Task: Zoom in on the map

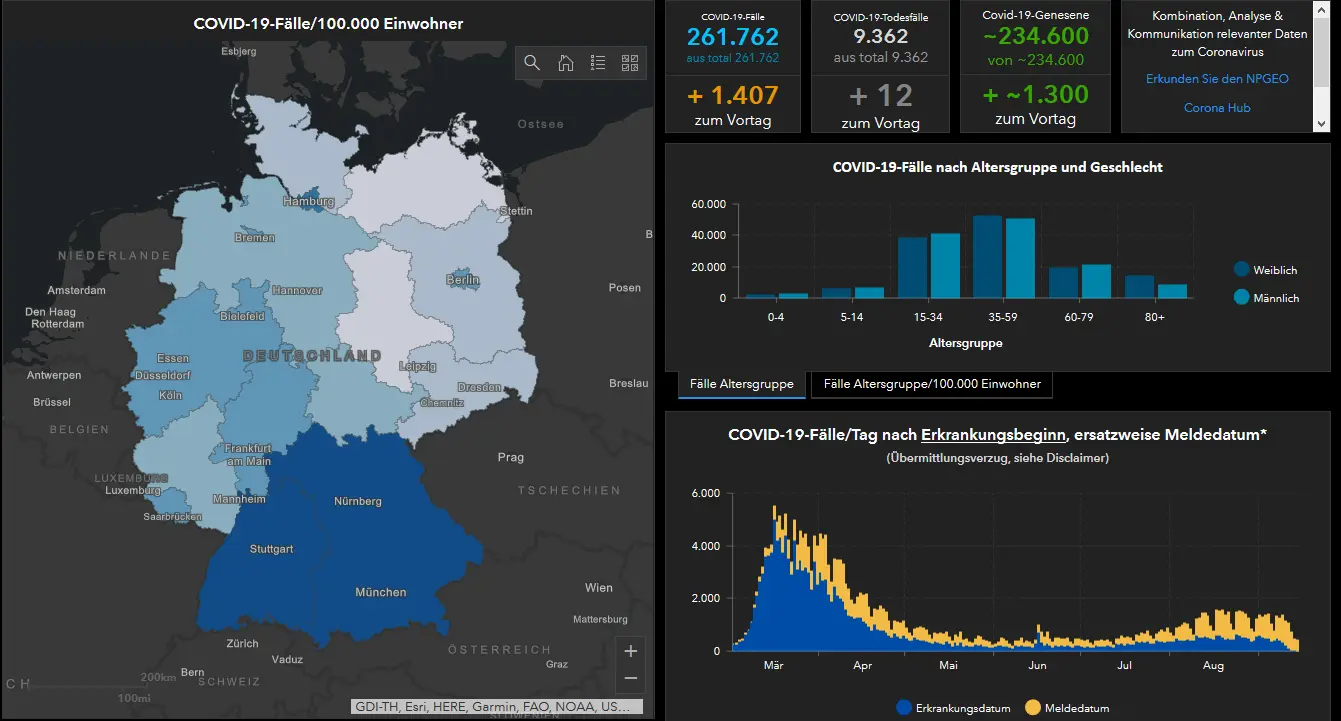Action: tap(630, 651)
